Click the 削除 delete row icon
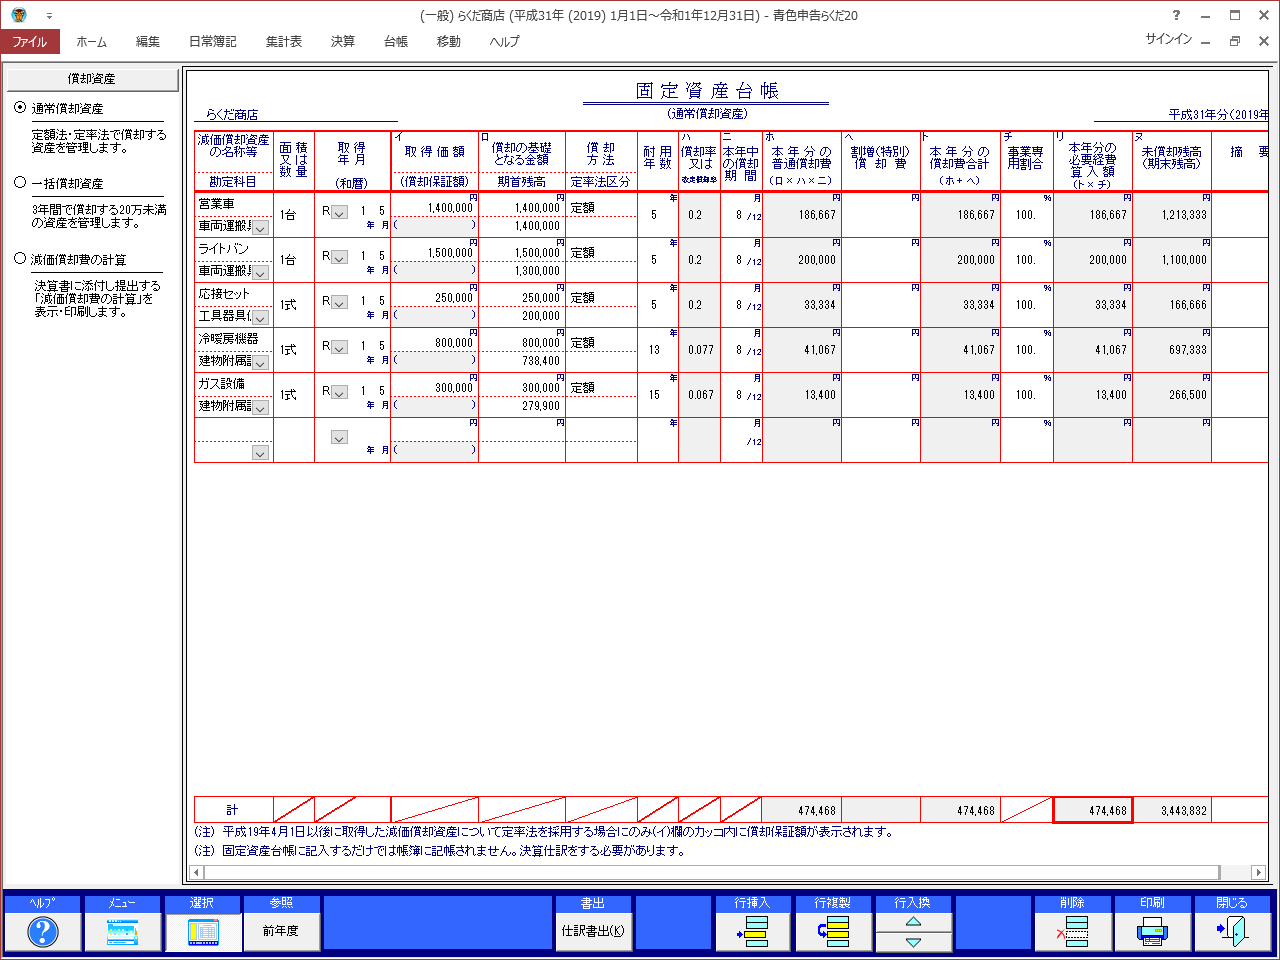Viewport: 1280px width, 960px height. (x=1073, y=931)
